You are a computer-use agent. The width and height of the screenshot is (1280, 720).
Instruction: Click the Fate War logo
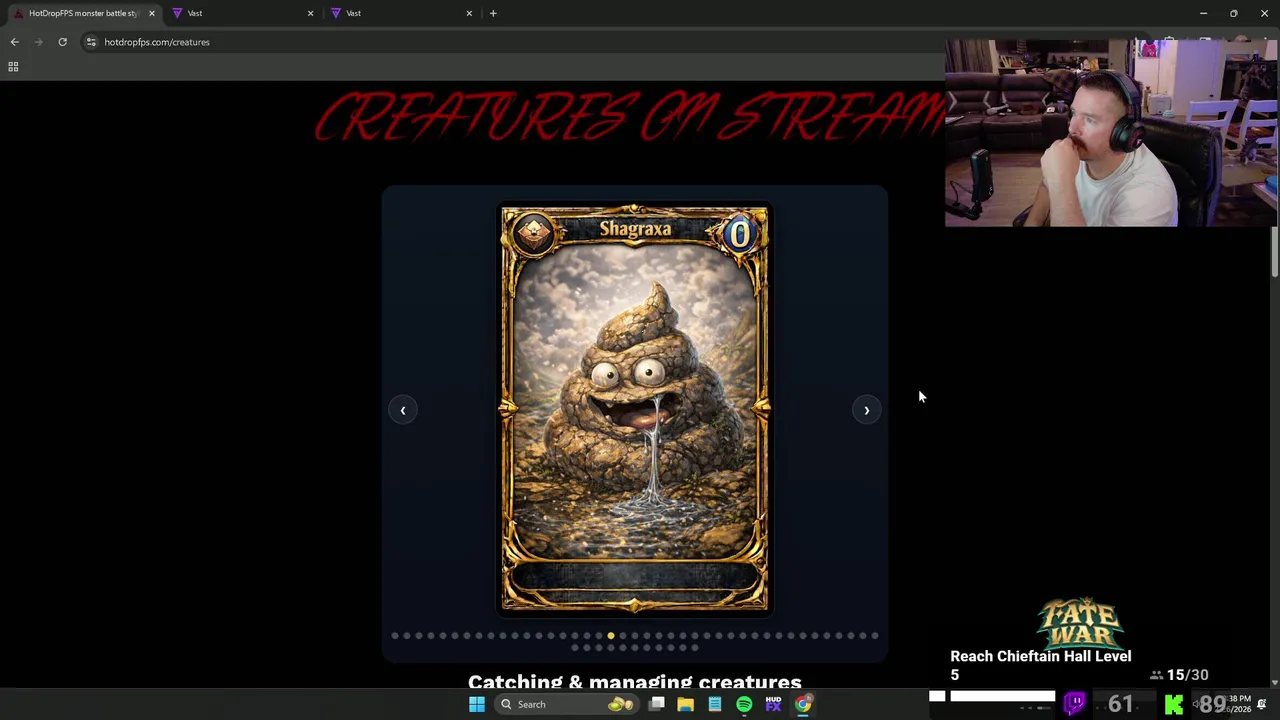pos(1081,622)
